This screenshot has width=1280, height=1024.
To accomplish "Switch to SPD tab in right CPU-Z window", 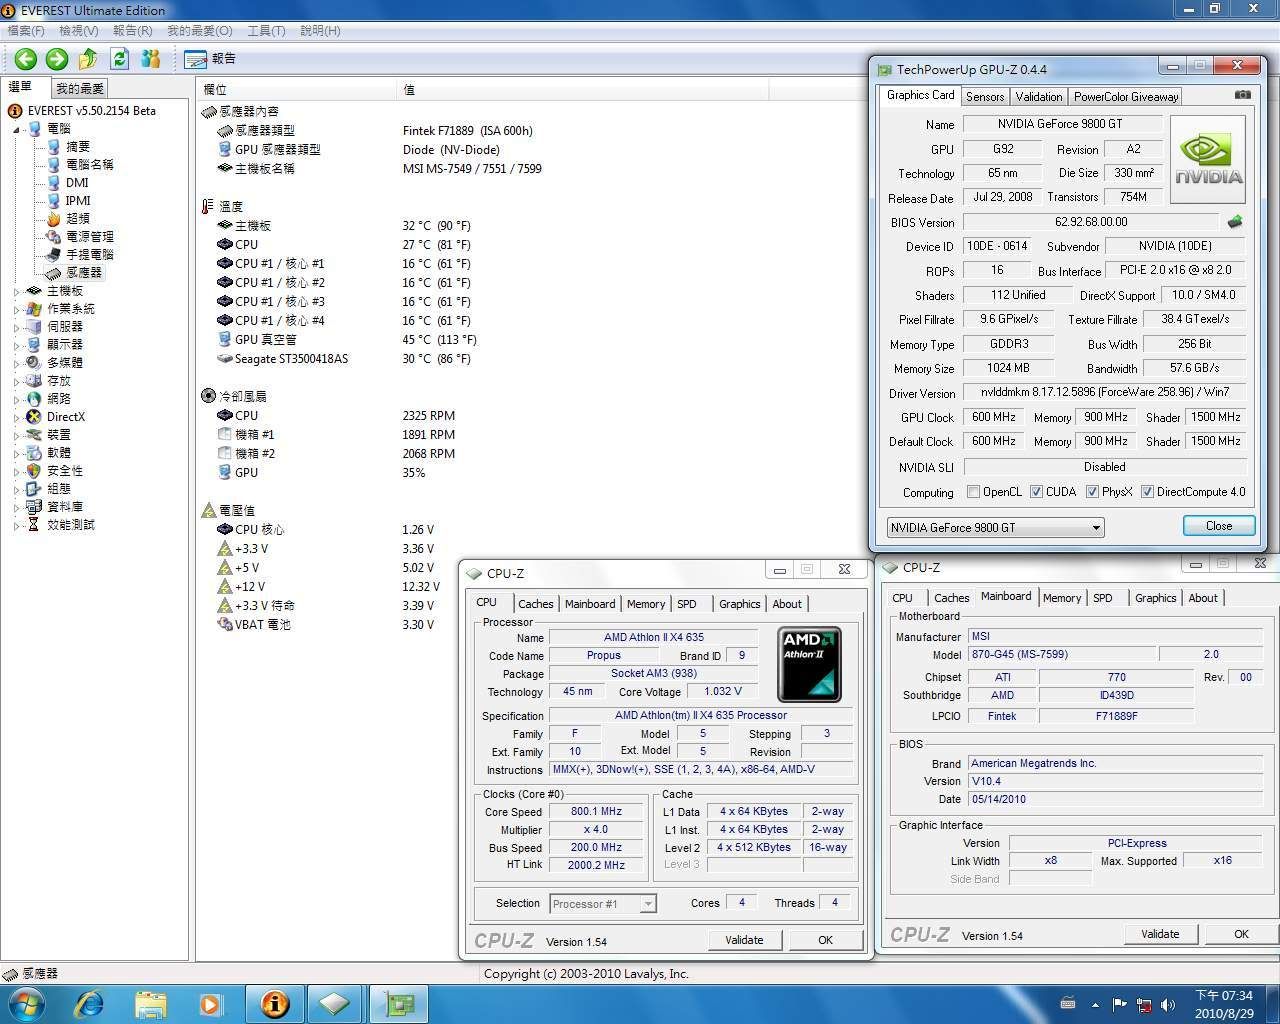I will tap(1102, 597).
